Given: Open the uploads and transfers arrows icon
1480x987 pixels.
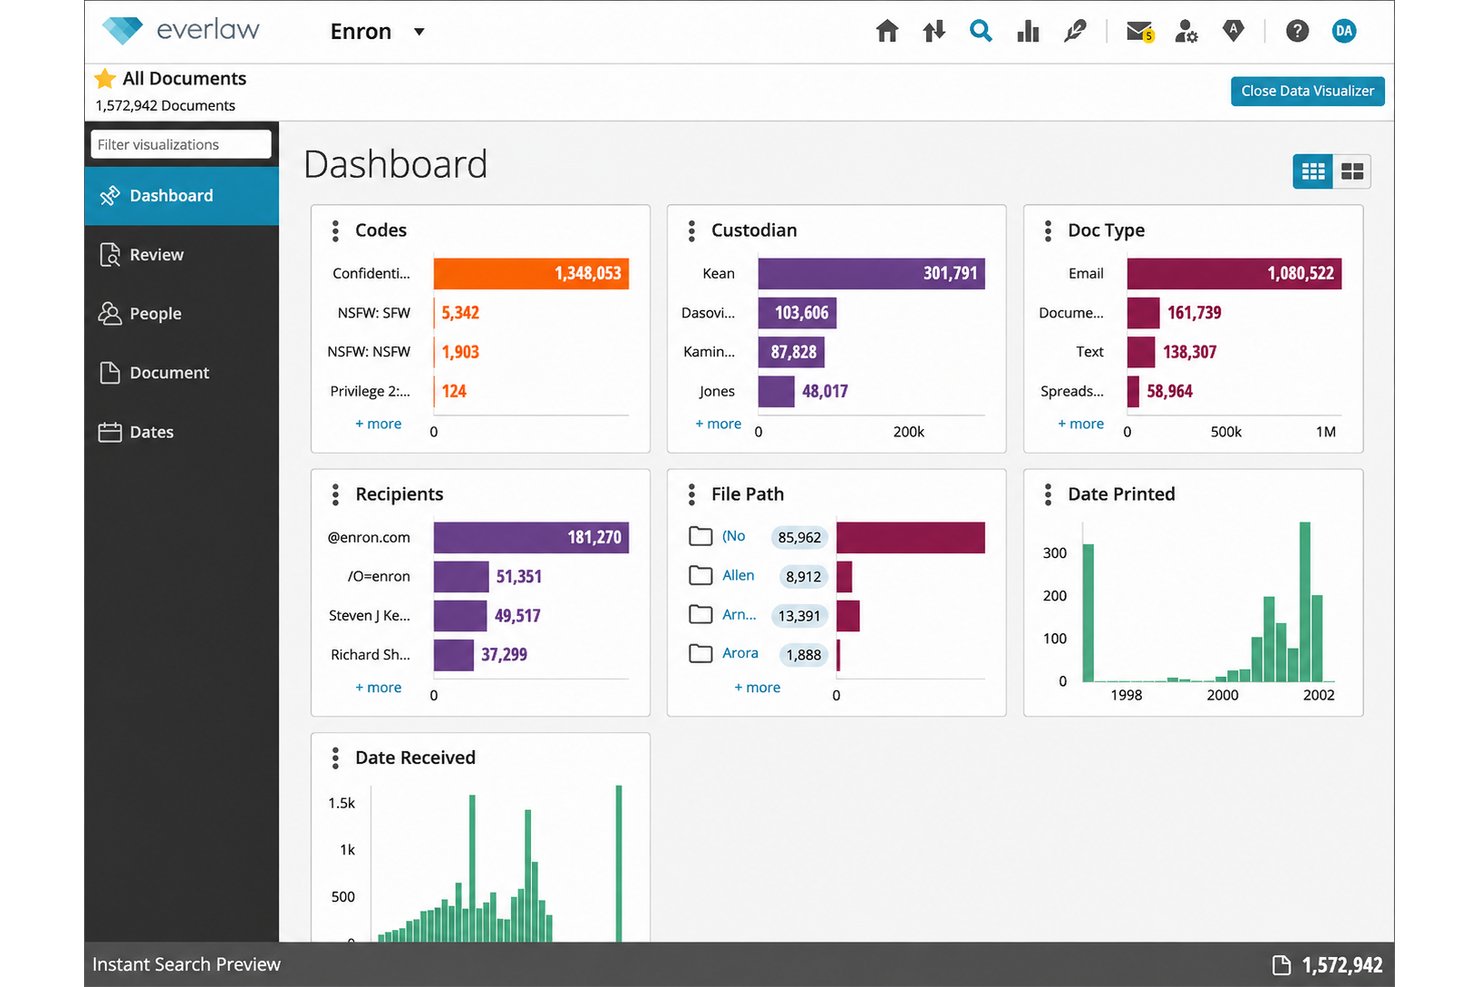Looking at the screenshot, I should point(934,31).
